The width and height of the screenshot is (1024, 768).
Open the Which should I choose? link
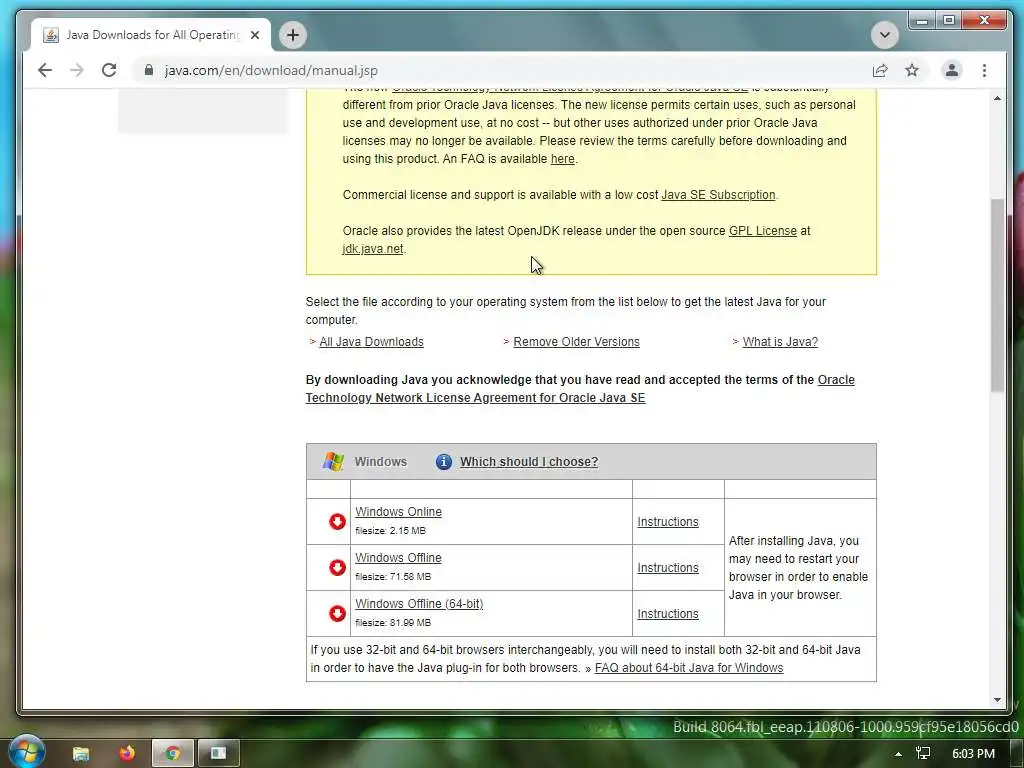tap(529, 462)
